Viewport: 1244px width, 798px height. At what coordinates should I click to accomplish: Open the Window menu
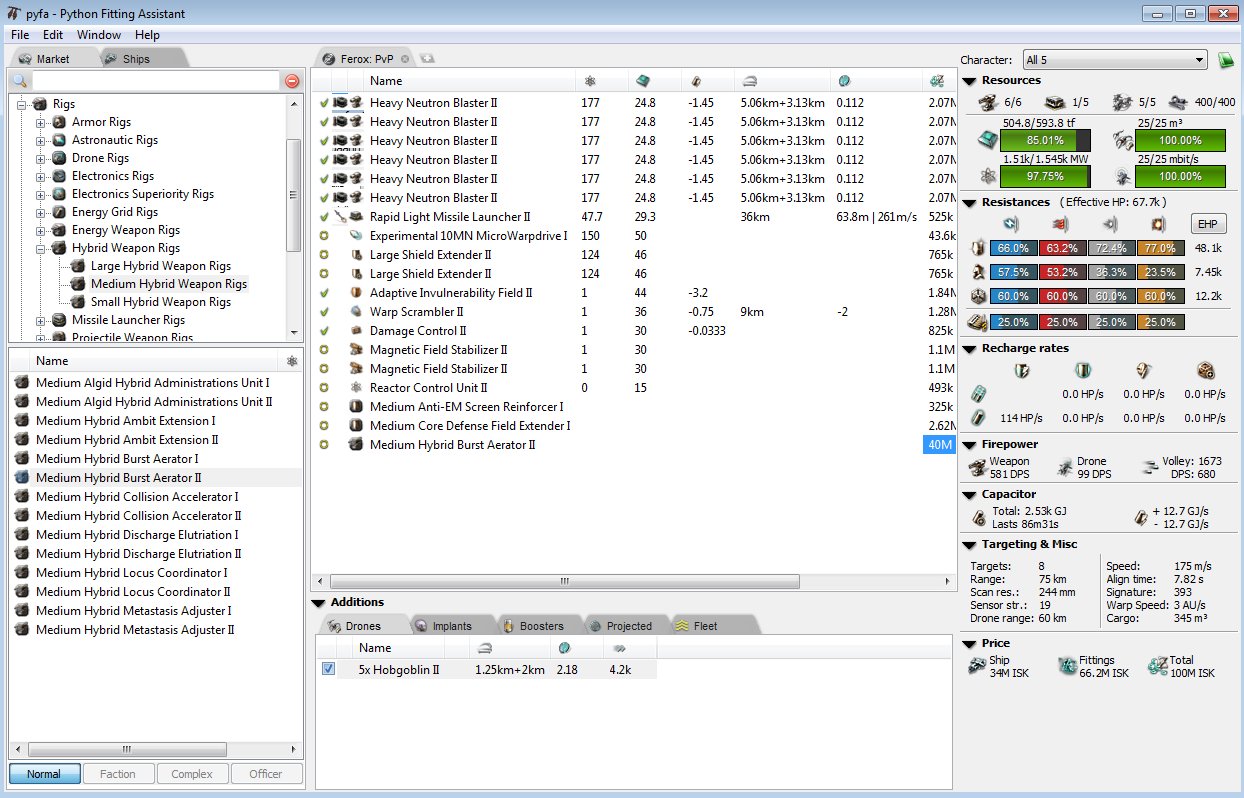point(99,35)
